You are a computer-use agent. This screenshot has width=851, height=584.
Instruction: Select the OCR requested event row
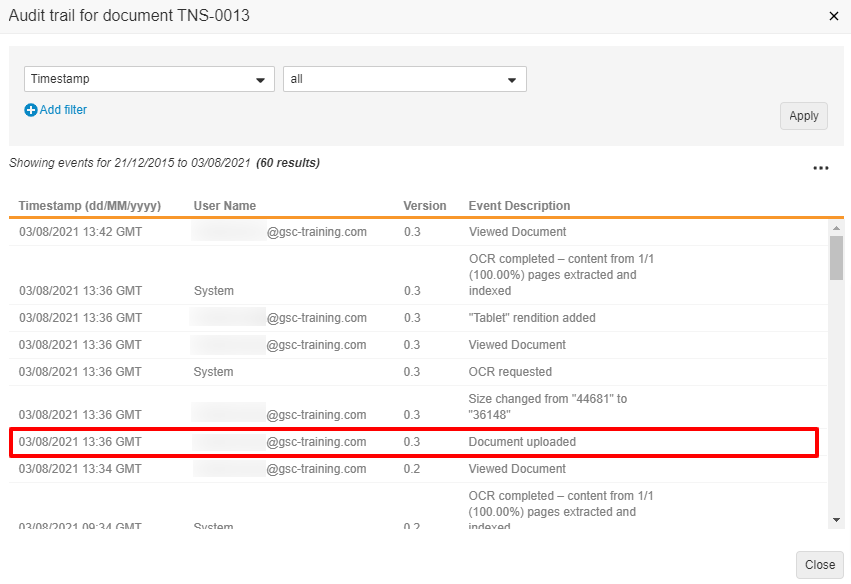[414, 372]
